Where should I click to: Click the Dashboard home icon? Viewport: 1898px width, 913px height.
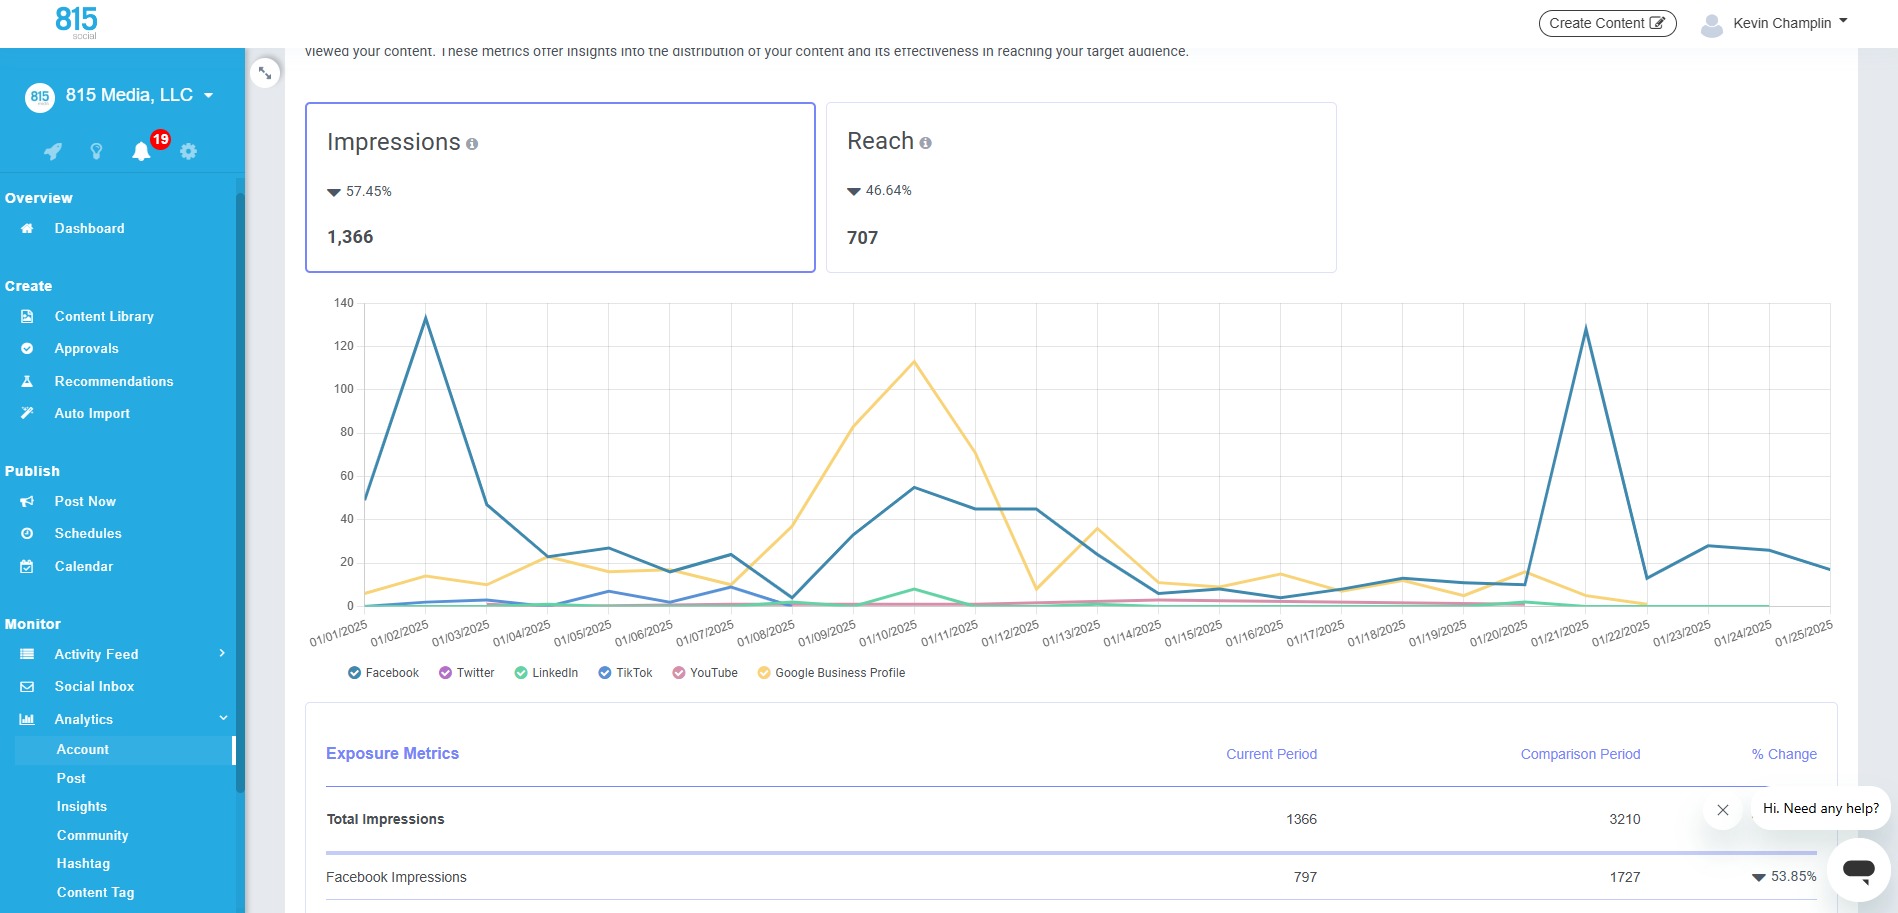click(x=27, y=229)
